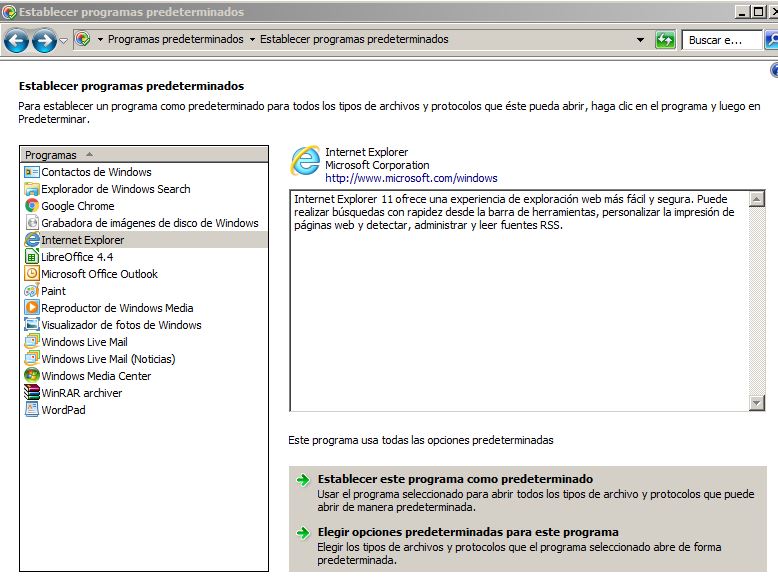Click green arrow beside Elegir opciones predeterminadas

tap(303, 533)
